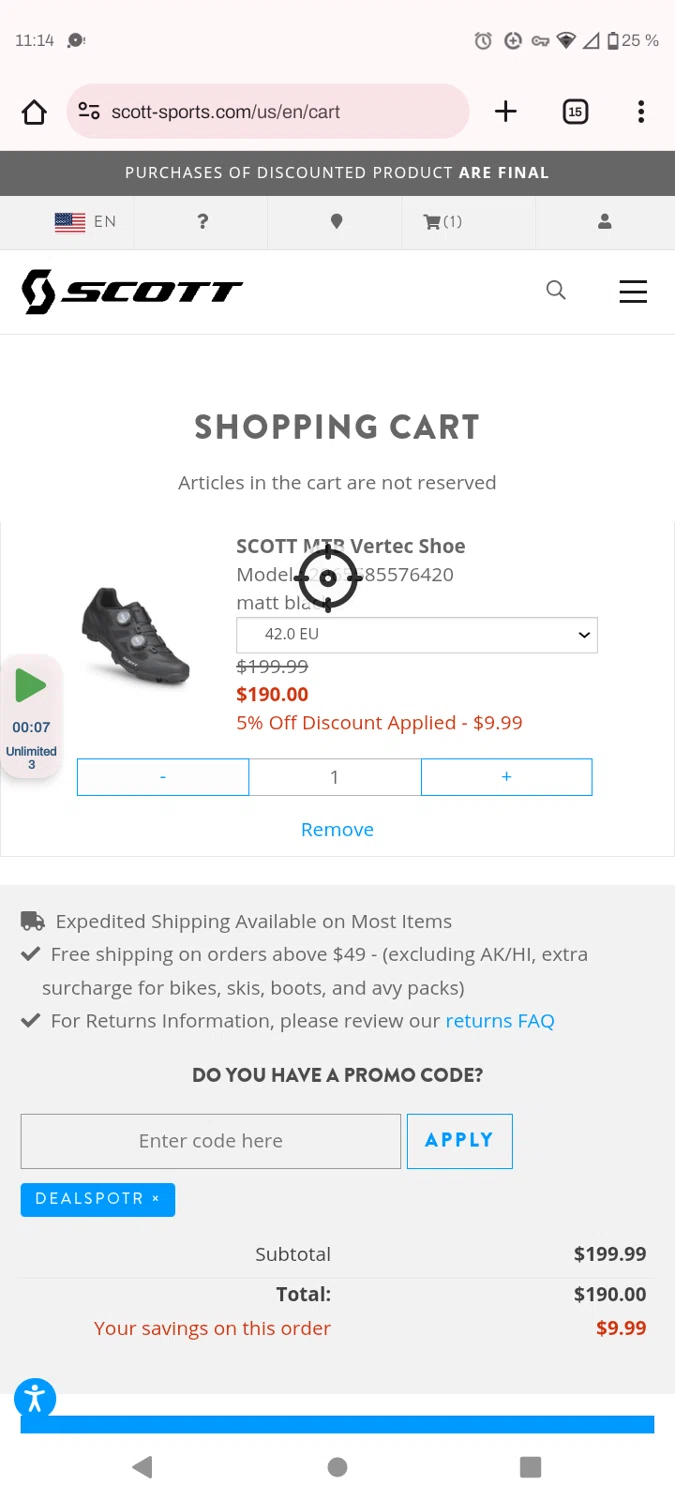Open the hamburger navigation menu
Viewport: 675px width, 1500px height.
633,291
